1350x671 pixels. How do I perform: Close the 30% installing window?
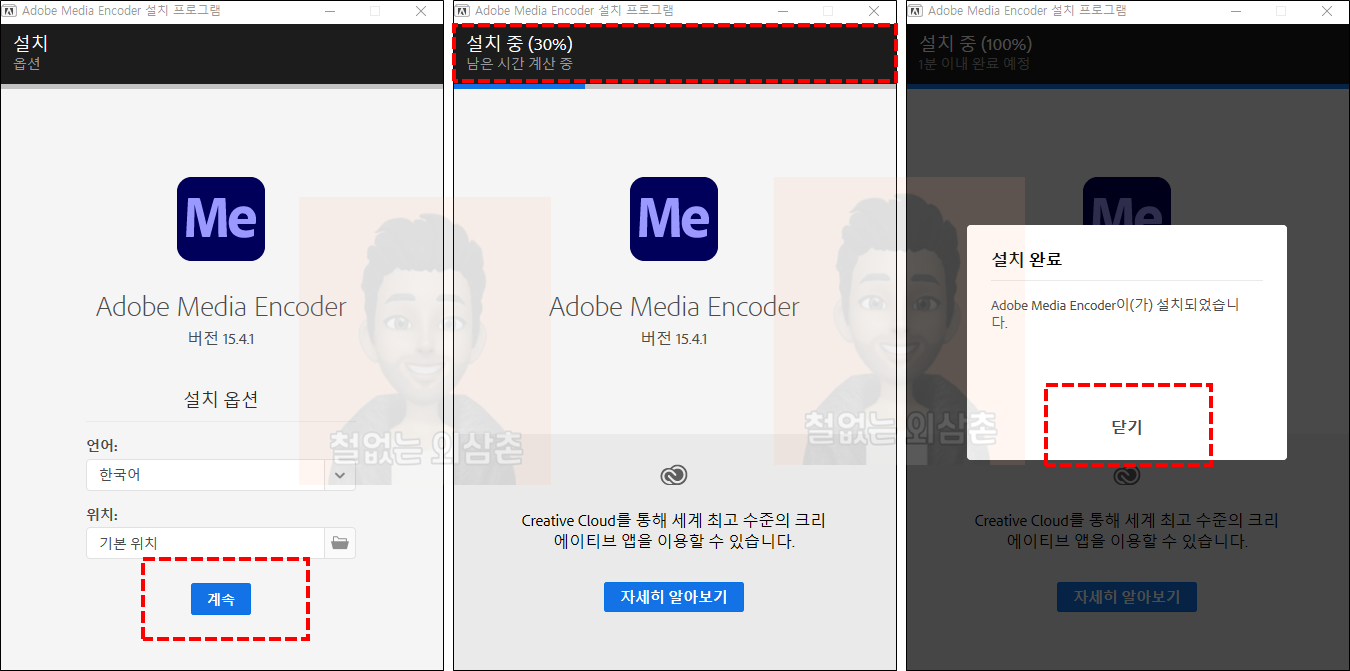pyautogui.click(x=874, y=11)
